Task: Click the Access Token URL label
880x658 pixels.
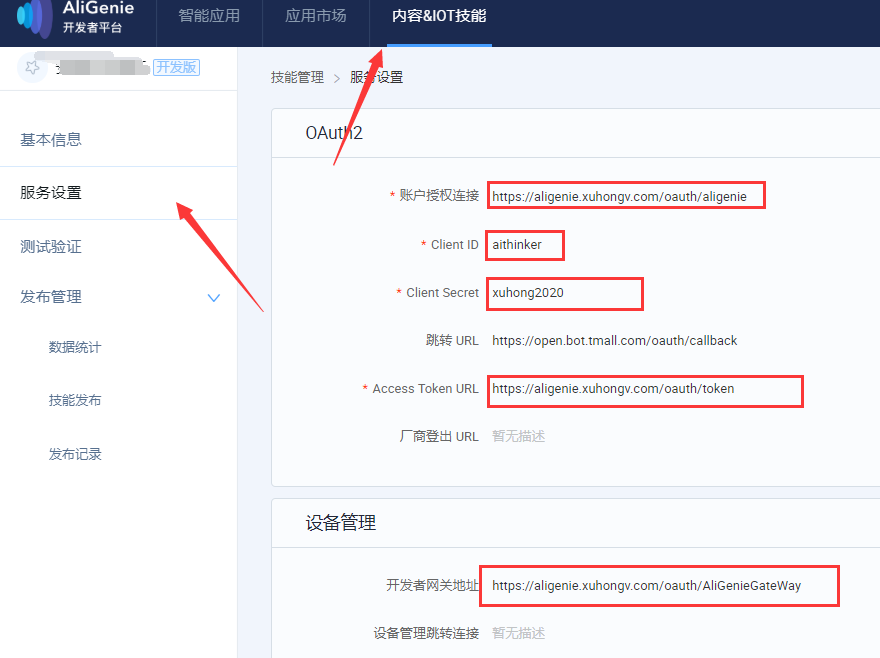Action: tap(425, 389)
